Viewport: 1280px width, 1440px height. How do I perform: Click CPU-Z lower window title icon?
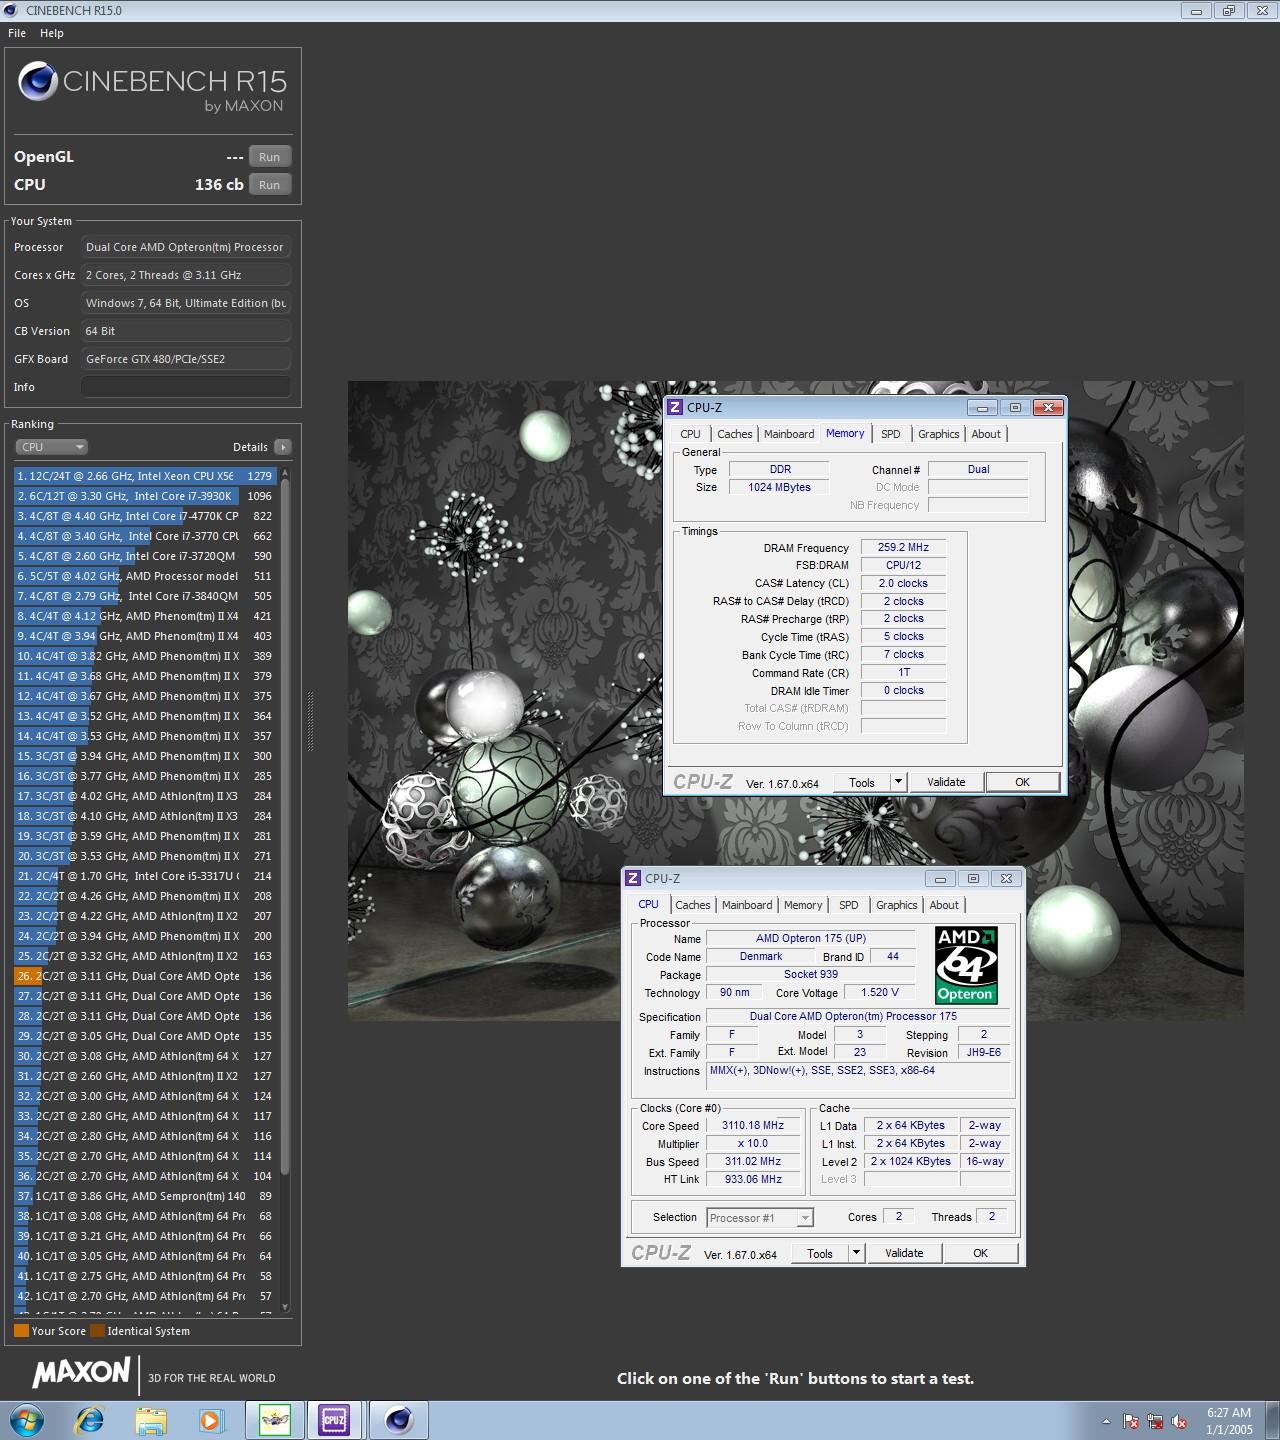click(x=633, y=878)
